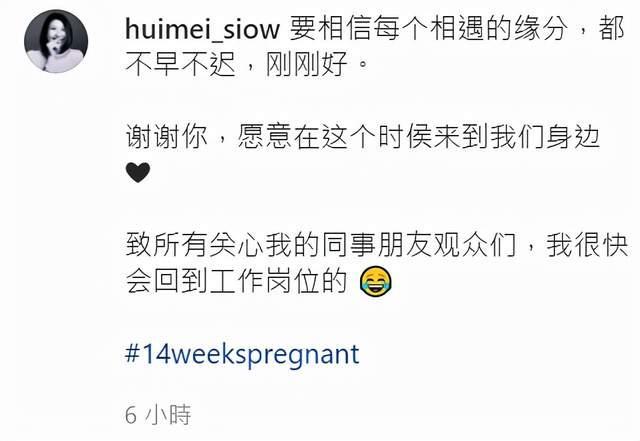640x441 pixels.
Task: Click the words 我很快
Action: pos(587,245)
